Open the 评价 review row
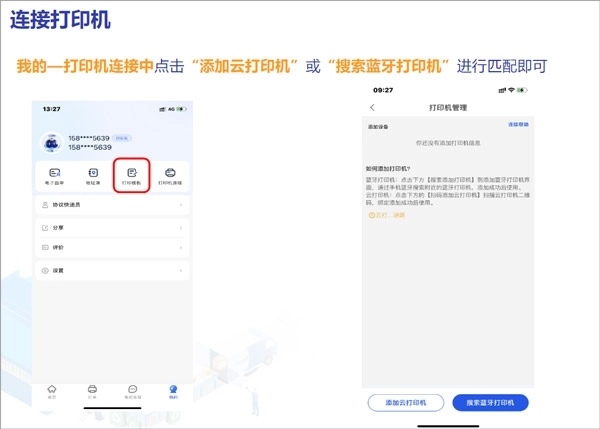This screenshot has width=600, height=429. click(x=112, y=246)
